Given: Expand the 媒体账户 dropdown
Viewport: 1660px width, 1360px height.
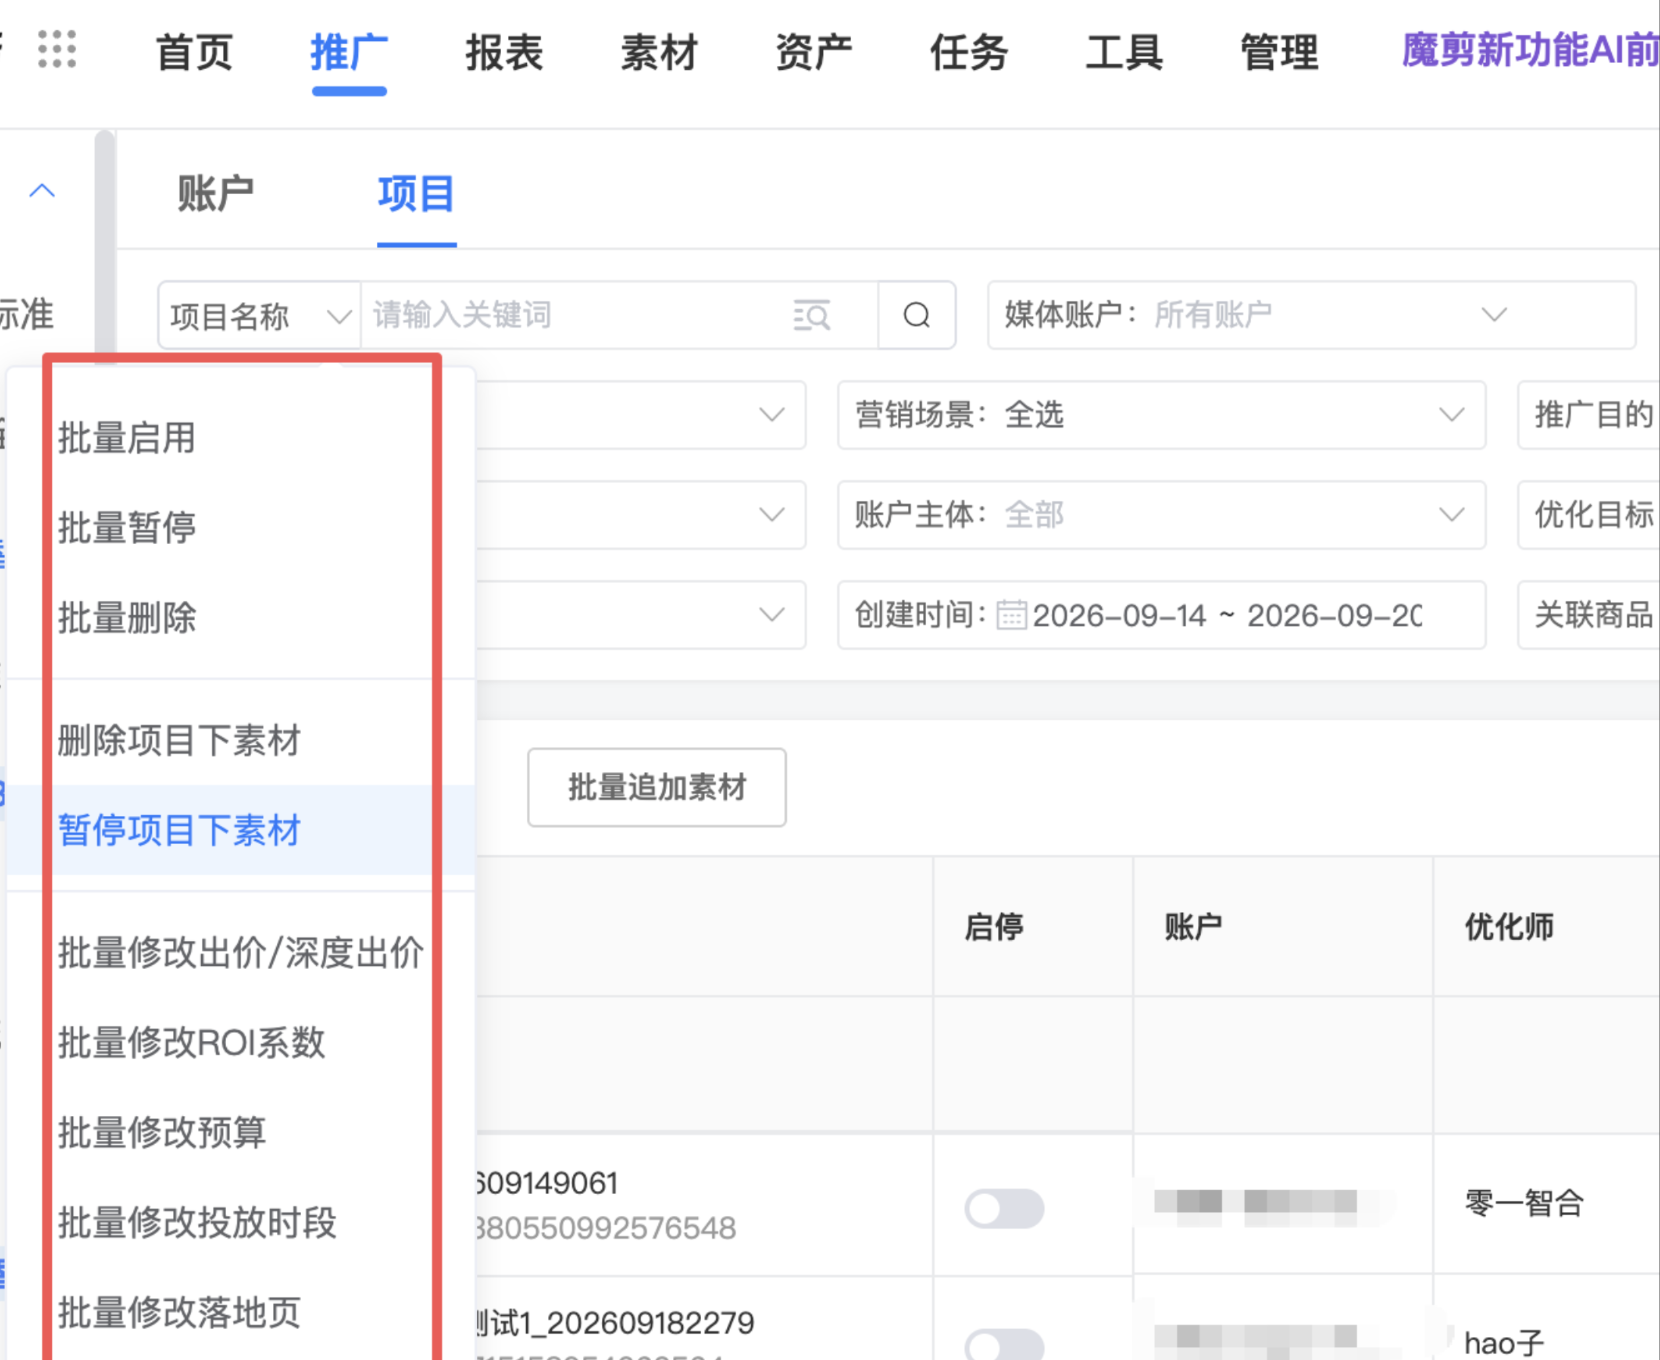Looking at the screenshot, I should (x=1311, y=315).
